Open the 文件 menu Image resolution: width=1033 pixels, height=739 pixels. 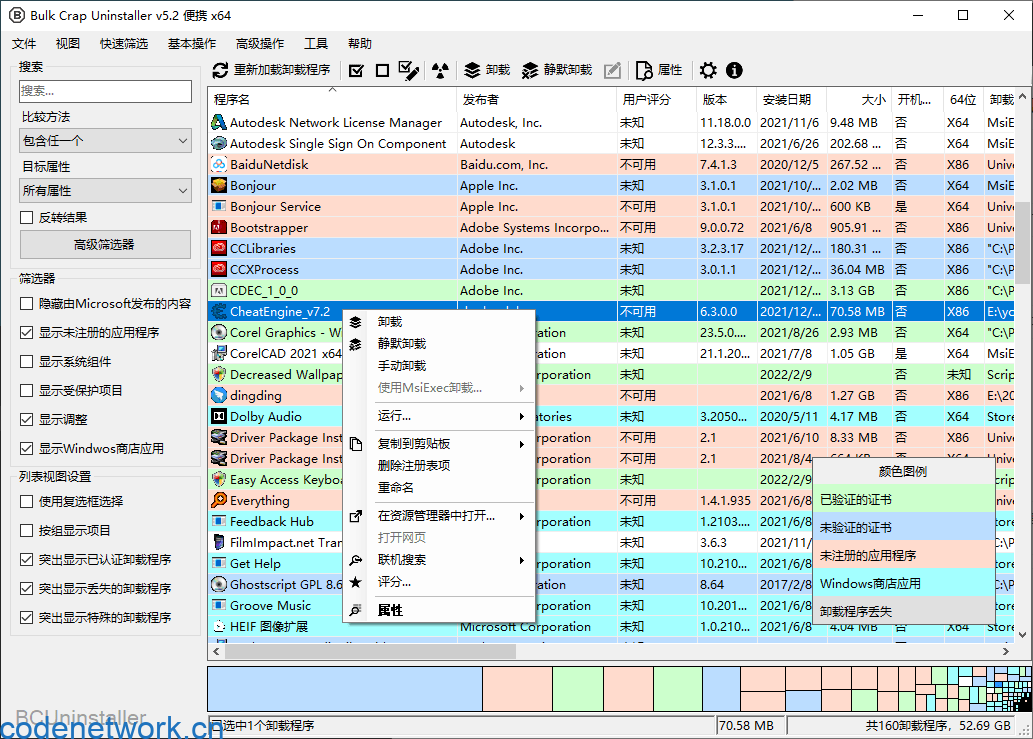[x=24, y=43]
